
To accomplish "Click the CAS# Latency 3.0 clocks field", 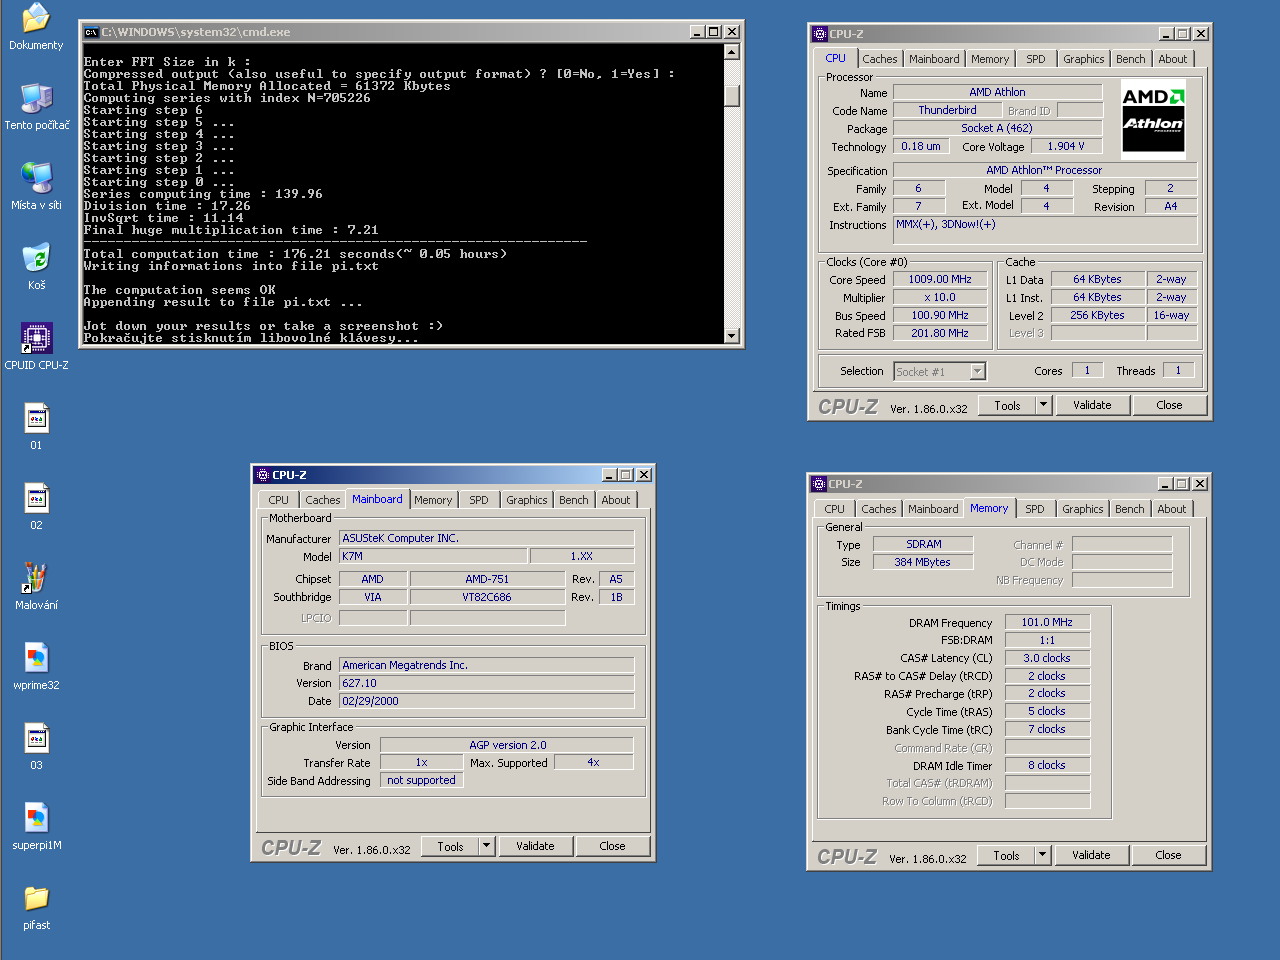I will pyautogui.click(x=1047, y=658).
